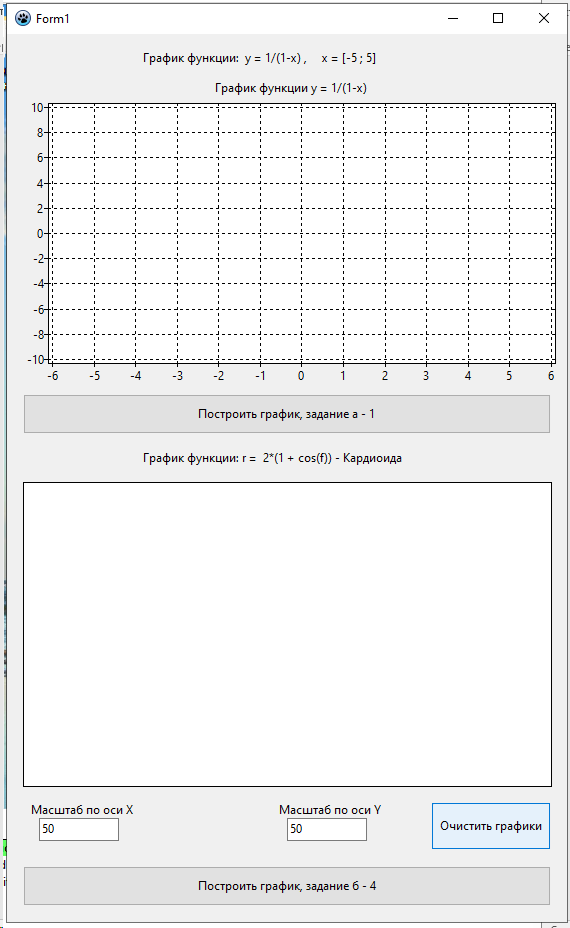Maximize the Form1 window
570x928 pixels.
pyautogui.click(x=498, y=18)
